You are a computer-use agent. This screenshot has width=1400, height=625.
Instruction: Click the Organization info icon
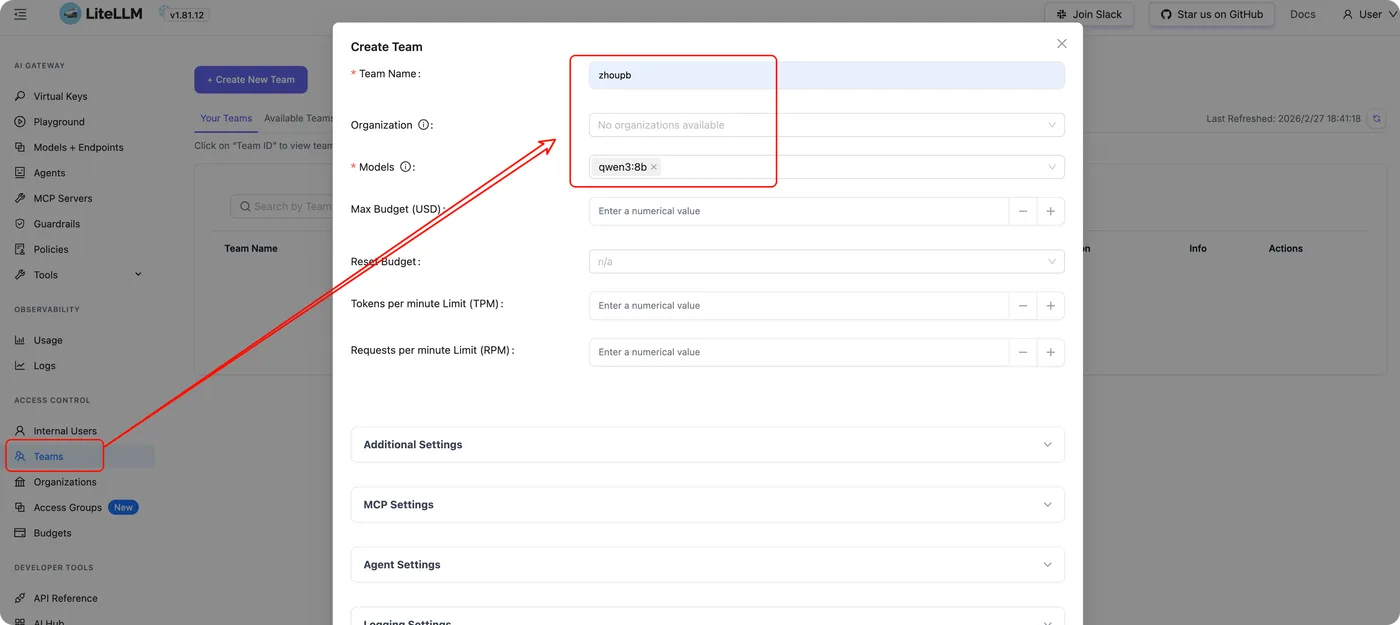click(x=424, y=125)
